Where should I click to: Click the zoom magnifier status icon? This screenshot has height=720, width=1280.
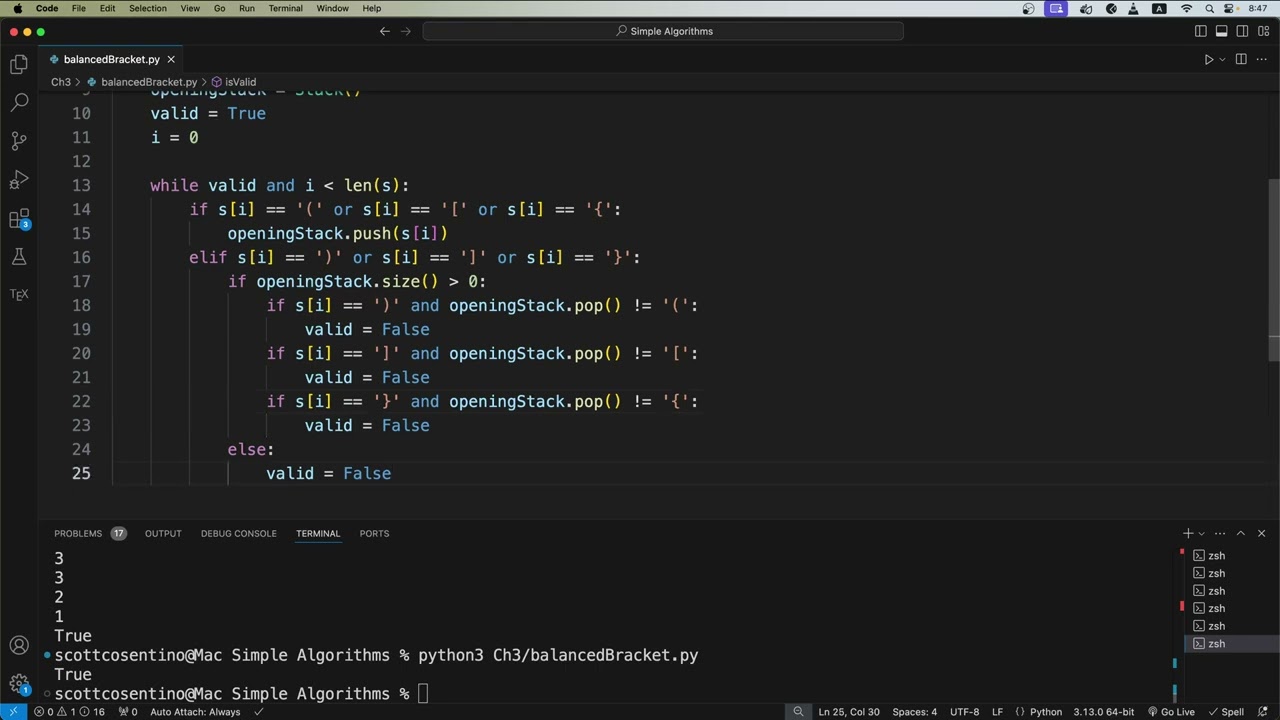pyautogui.click(x=798, y=712)
